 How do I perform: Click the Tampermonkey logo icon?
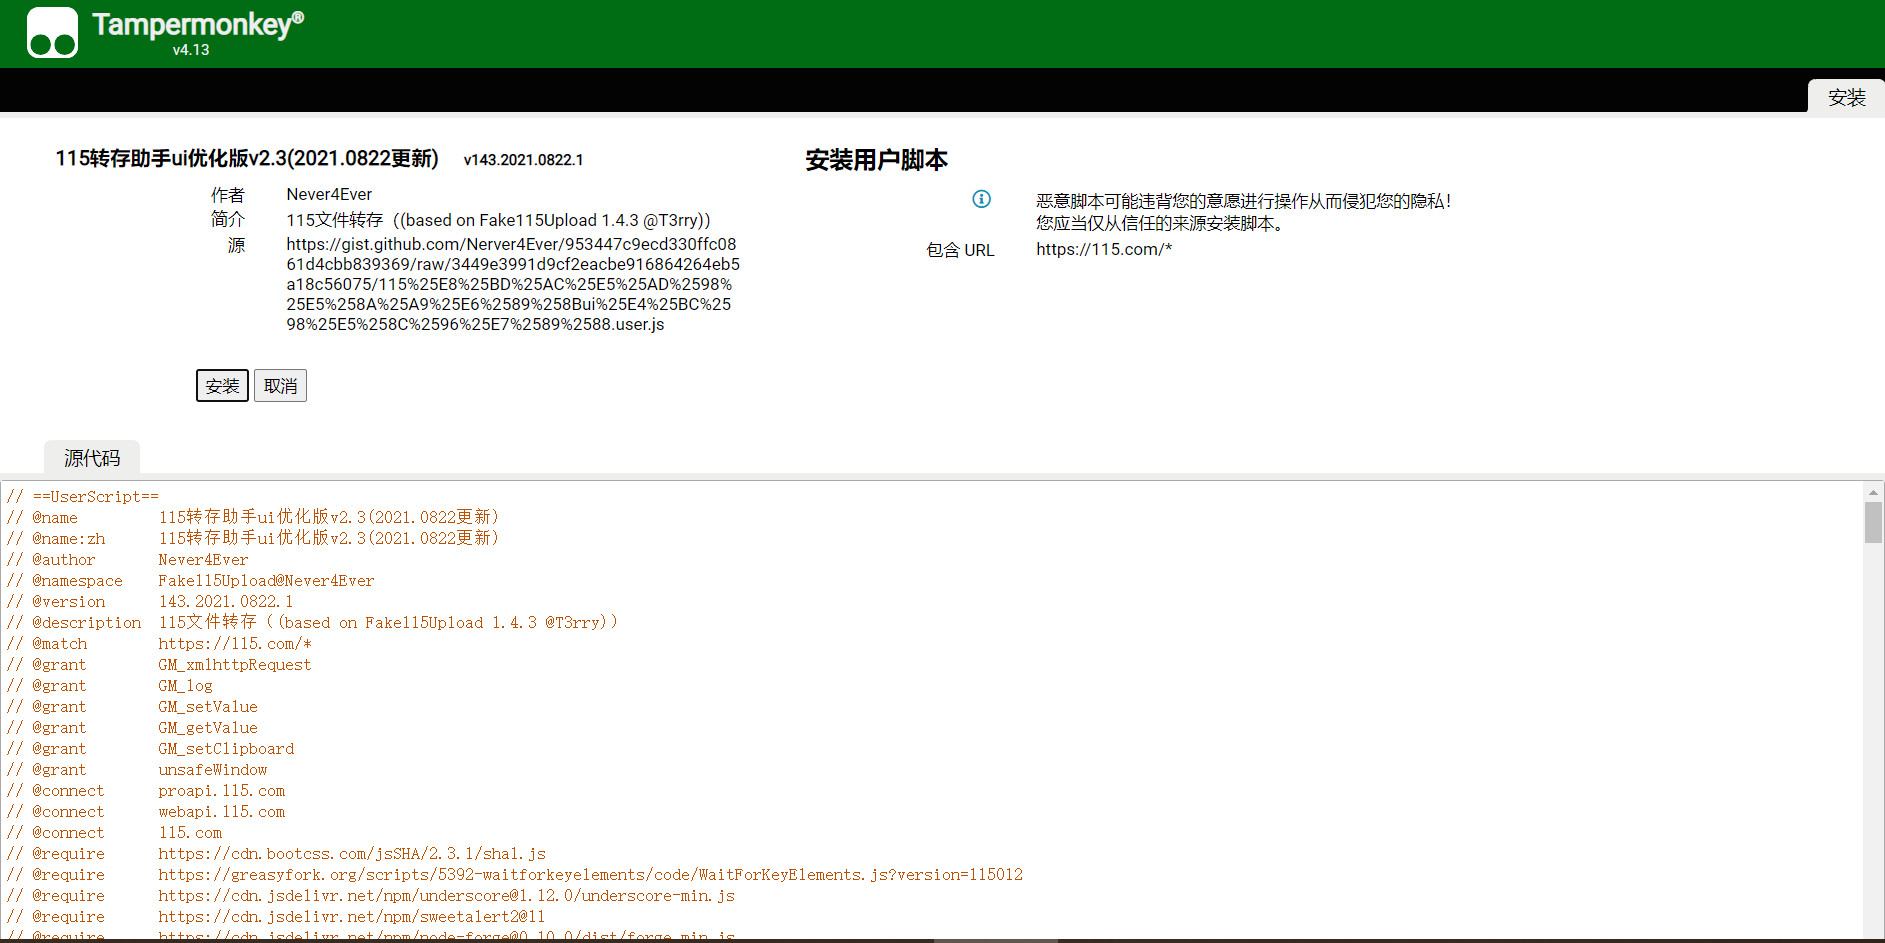(x=52, y=32)
